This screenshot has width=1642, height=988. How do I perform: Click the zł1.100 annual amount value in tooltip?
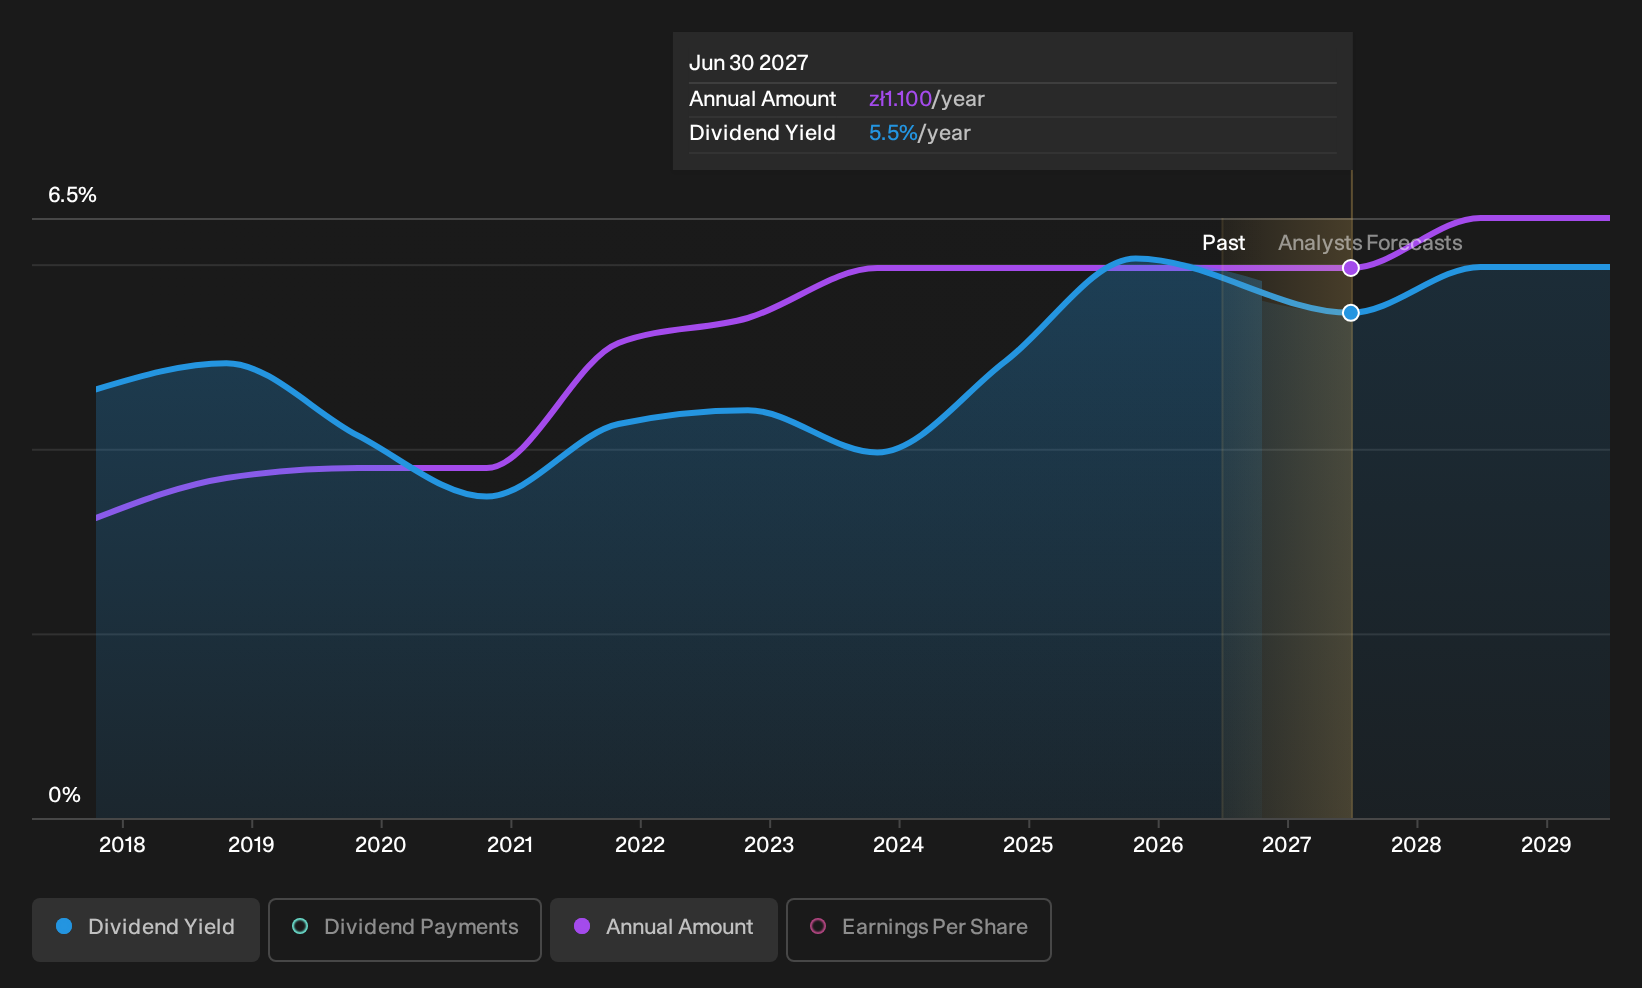point(900,99)
